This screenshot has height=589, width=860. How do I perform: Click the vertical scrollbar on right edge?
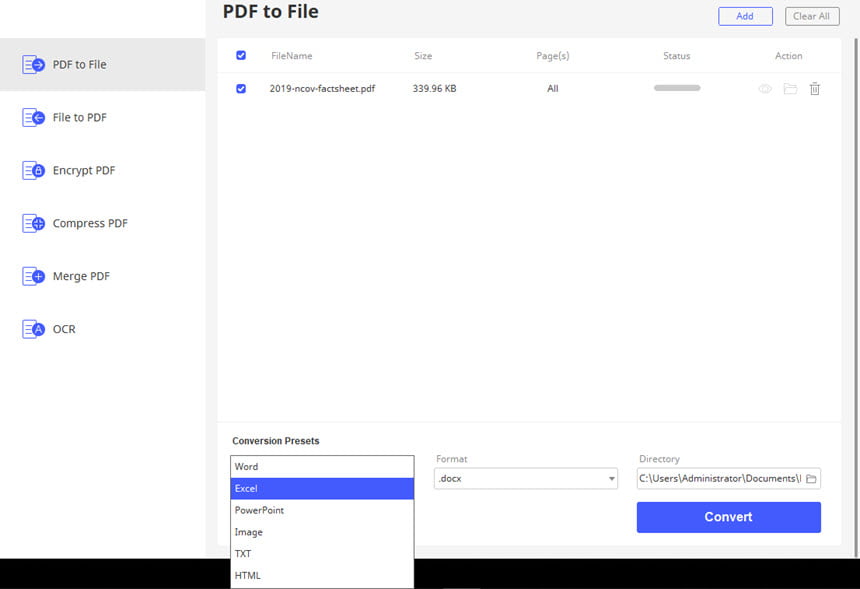tap(856, 296)
